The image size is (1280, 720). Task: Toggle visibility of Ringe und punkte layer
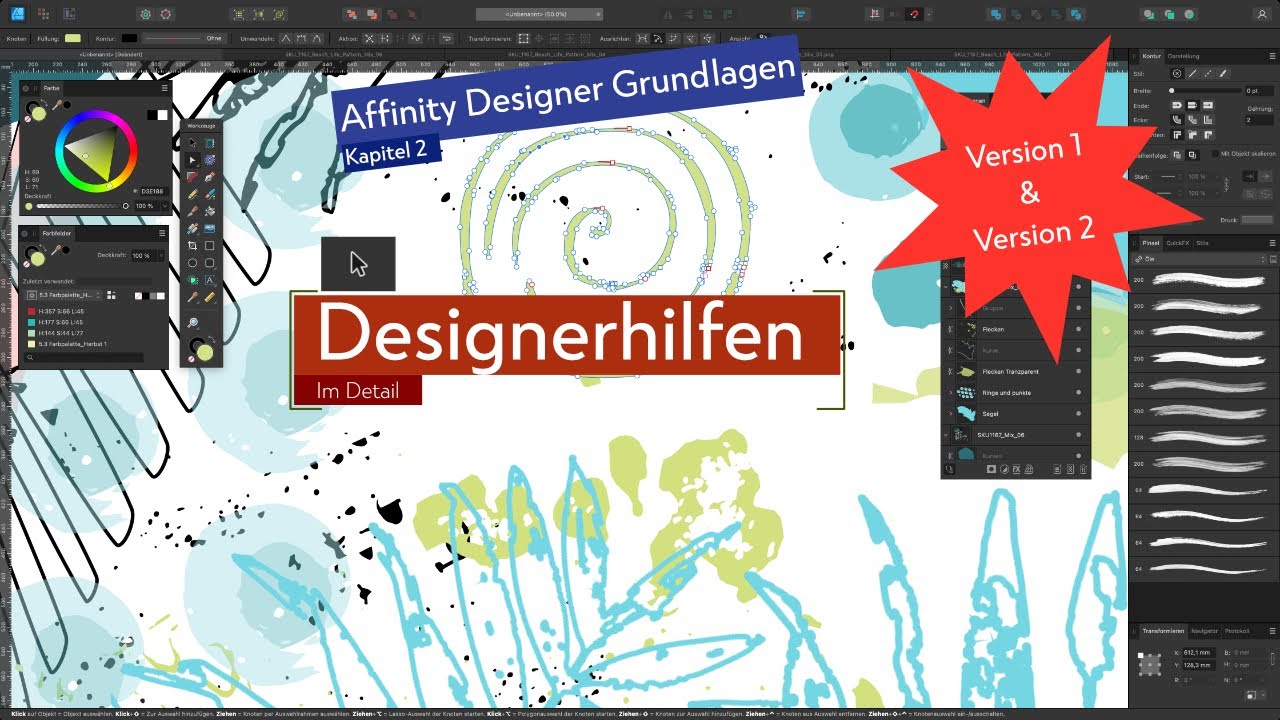(1078, 393)
